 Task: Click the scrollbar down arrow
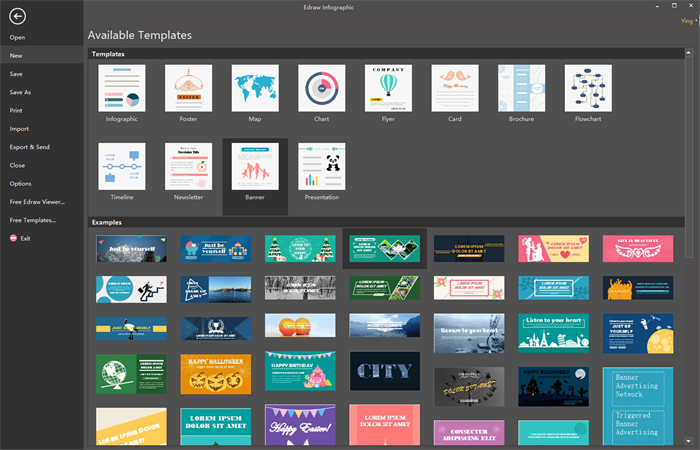click(689, 442)
